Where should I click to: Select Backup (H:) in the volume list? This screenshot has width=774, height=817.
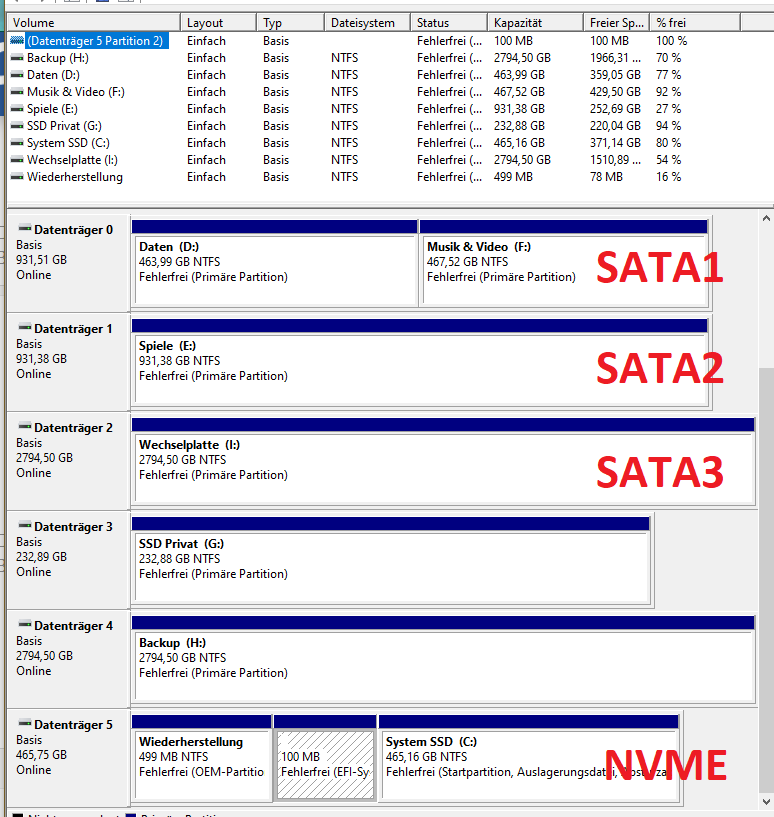click(58, 58)
